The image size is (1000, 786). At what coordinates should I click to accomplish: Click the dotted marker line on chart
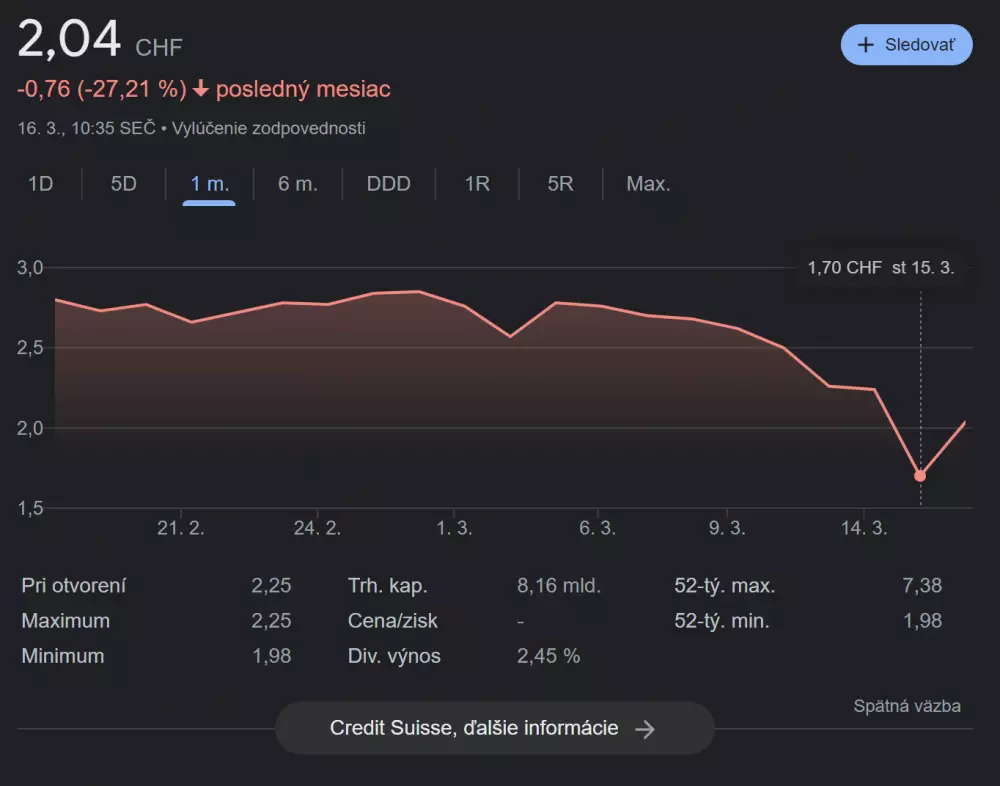[x=919, y=380]
